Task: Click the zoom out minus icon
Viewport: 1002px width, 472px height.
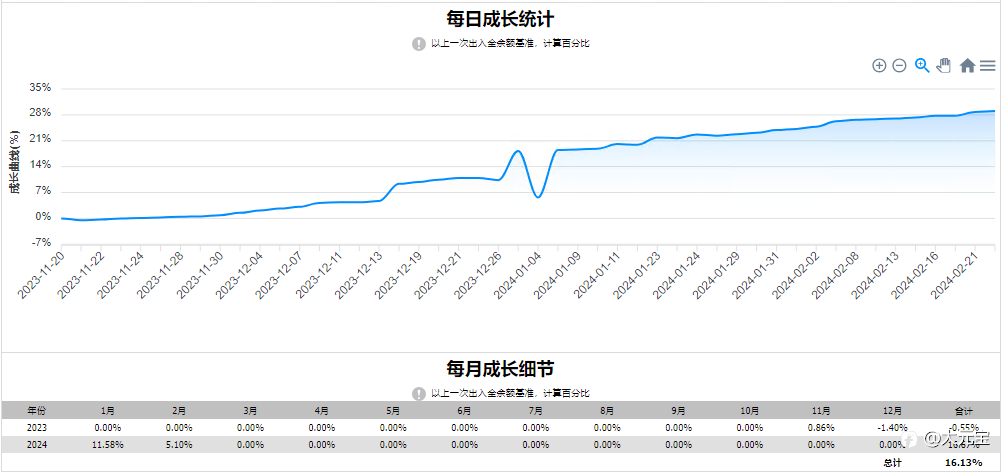Action: (899, 65)
